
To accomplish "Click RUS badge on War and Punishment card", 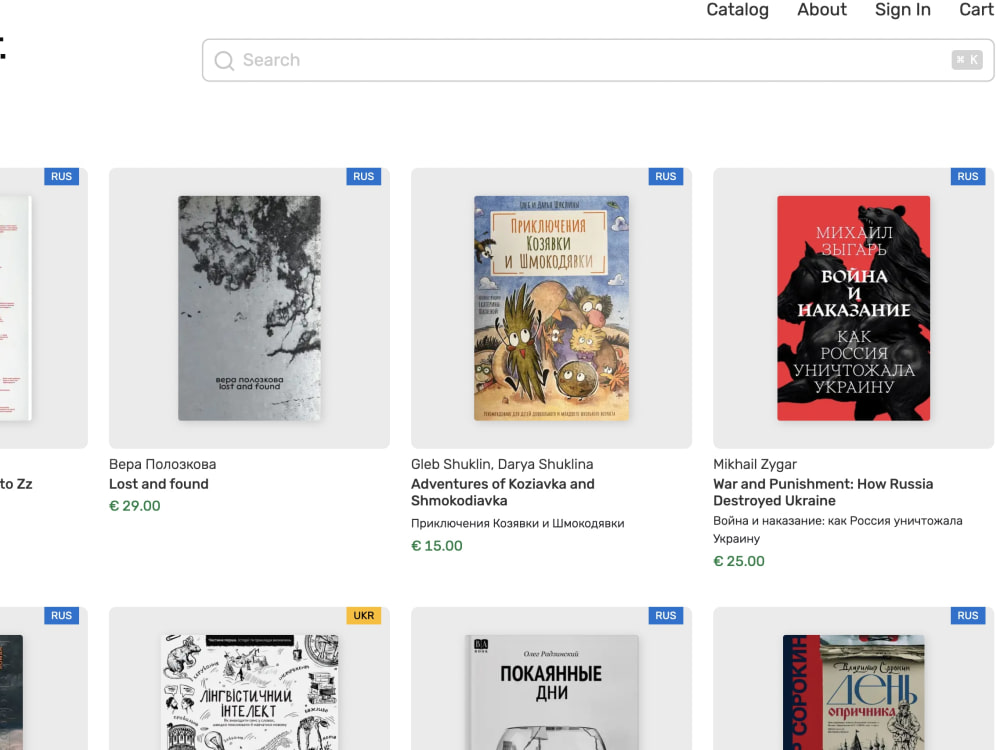I will 967,177.
